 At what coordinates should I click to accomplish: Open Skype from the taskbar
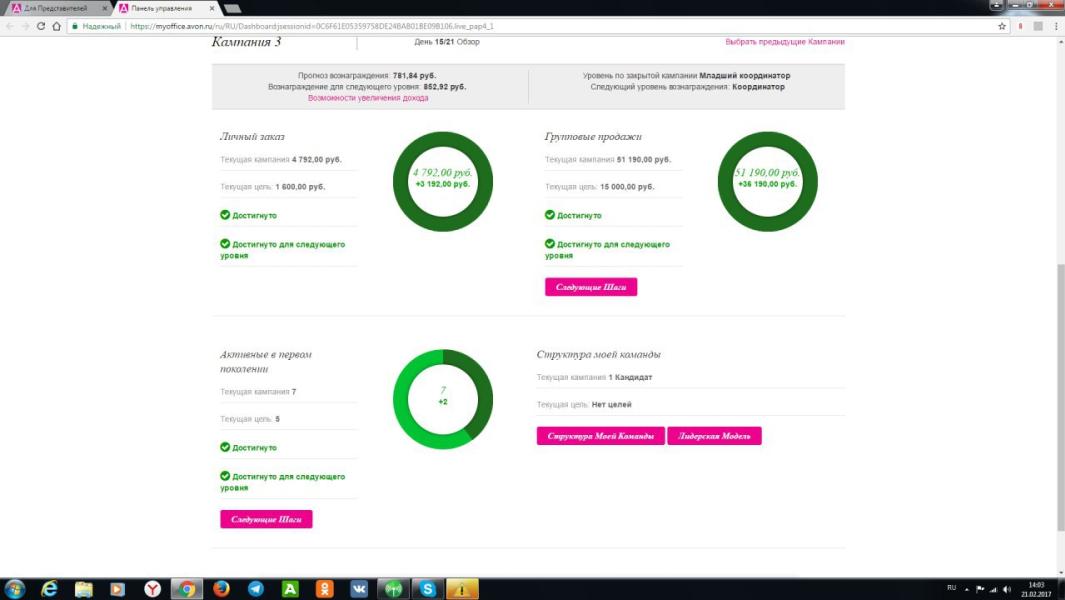coord(427,588)
